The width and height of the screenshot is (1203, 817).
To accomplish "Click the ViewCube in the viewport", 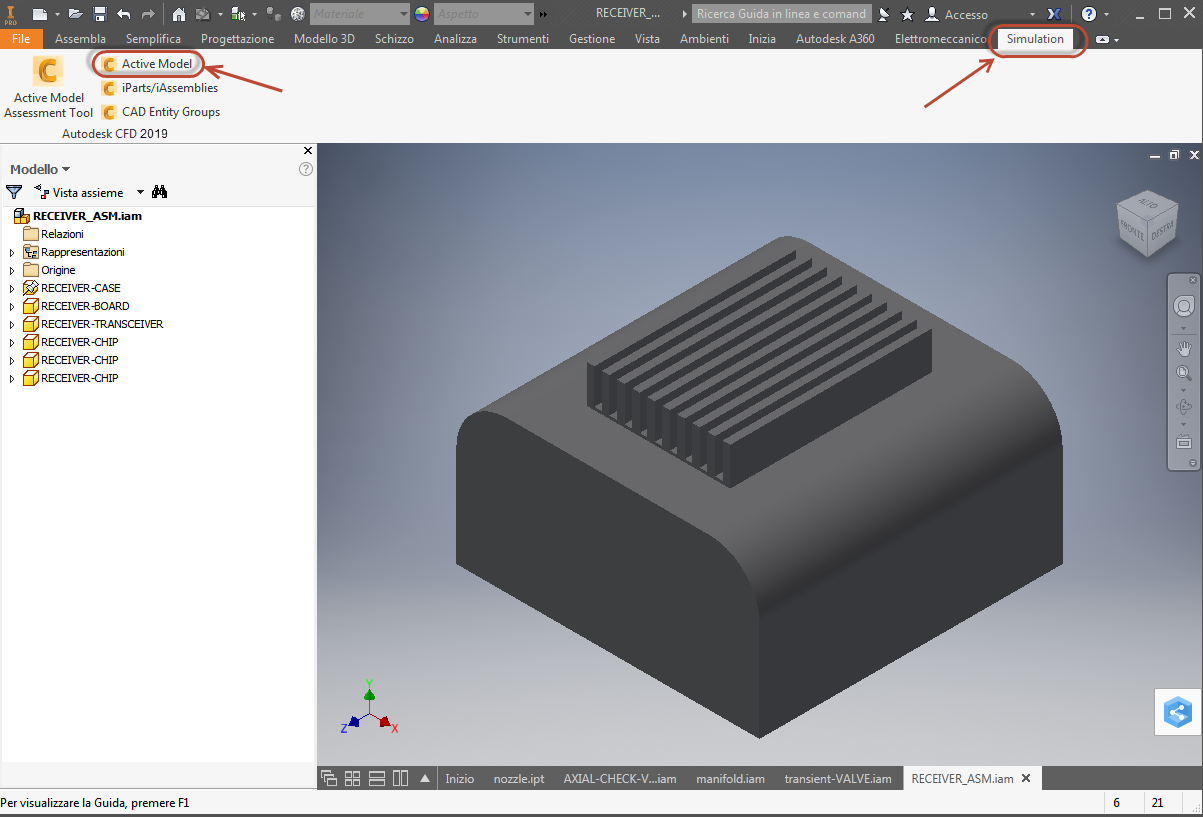I will click(x=1146, y=224).
